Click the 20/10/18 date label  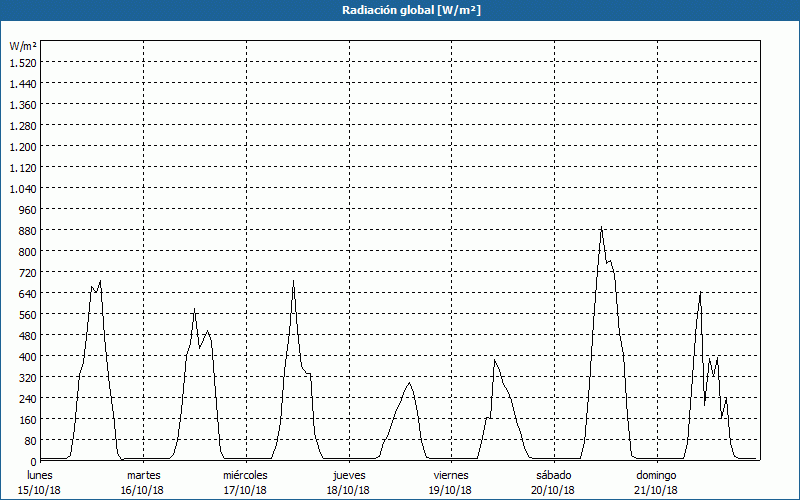tap(553, 490)
